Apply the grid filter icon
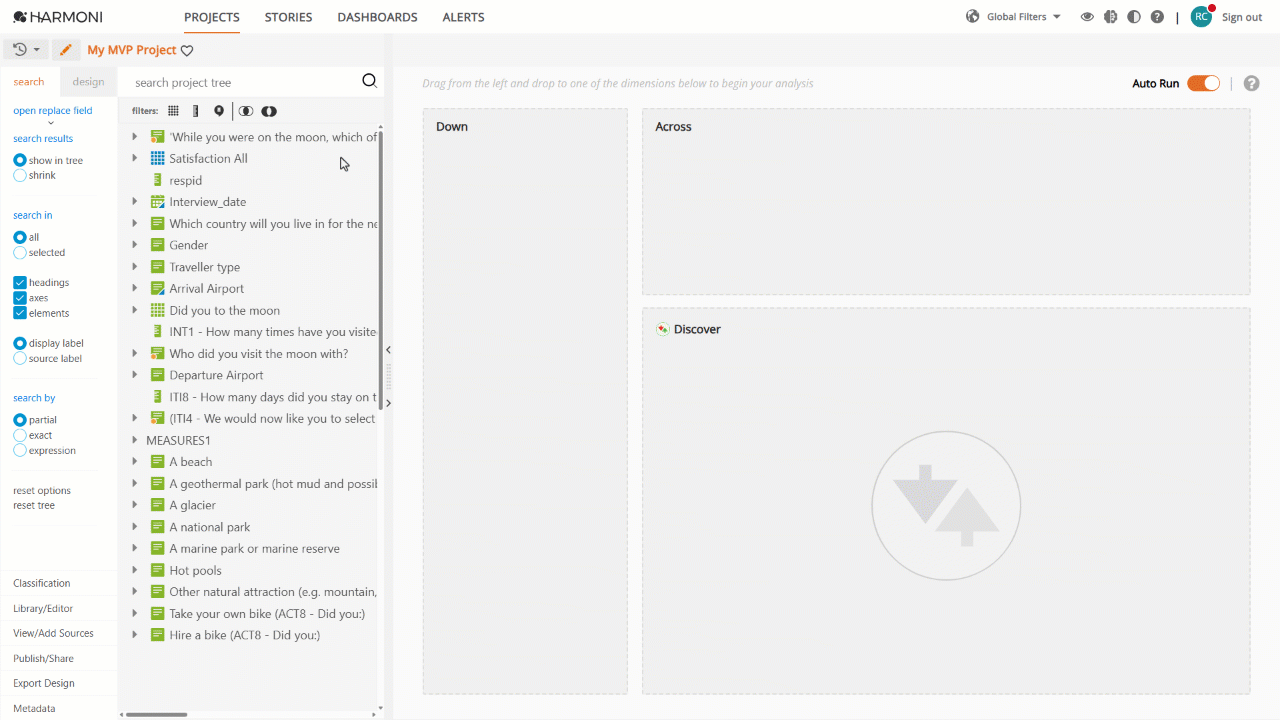 (x=173, y=111)
